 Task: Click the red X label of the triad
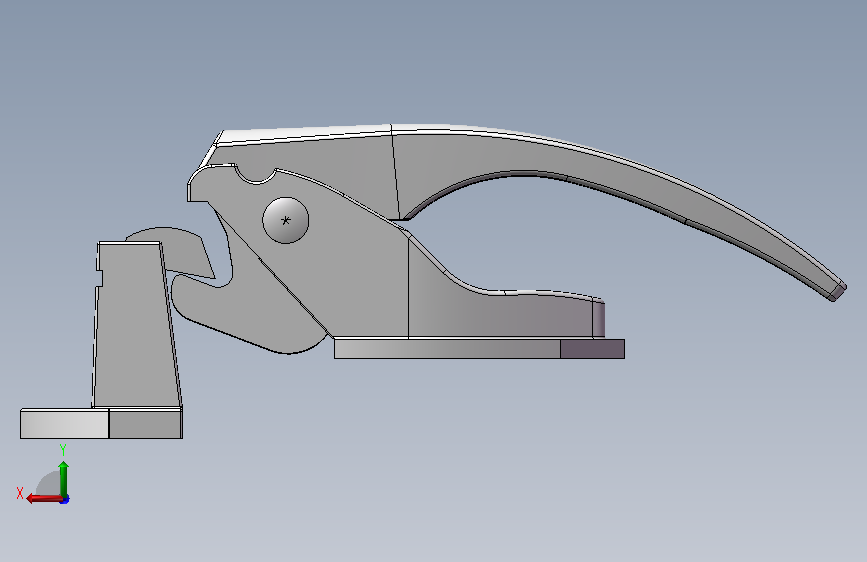(x=20, y=493)
